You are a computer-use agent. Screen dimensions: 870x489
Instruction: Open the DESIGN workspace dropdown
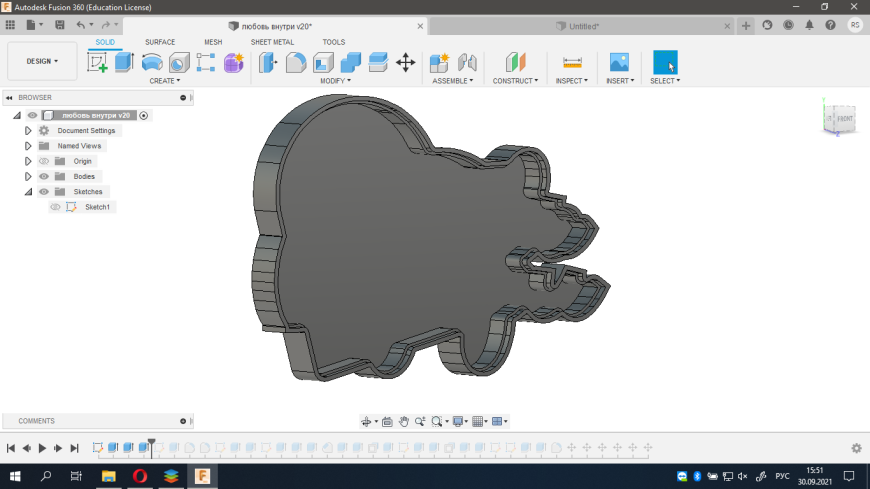point(42,61)
